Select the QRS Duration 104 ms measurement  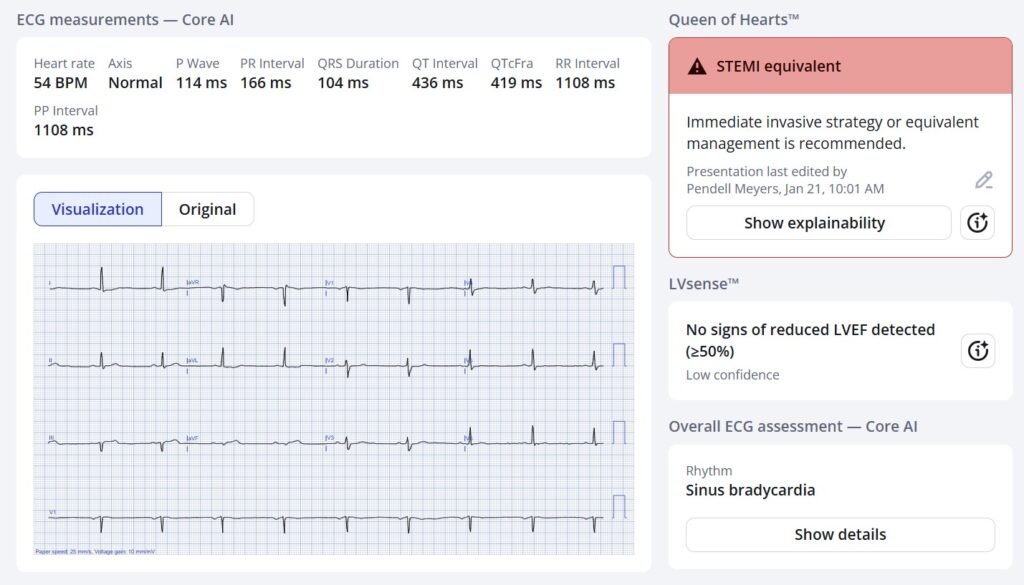(x=343, y=83)
